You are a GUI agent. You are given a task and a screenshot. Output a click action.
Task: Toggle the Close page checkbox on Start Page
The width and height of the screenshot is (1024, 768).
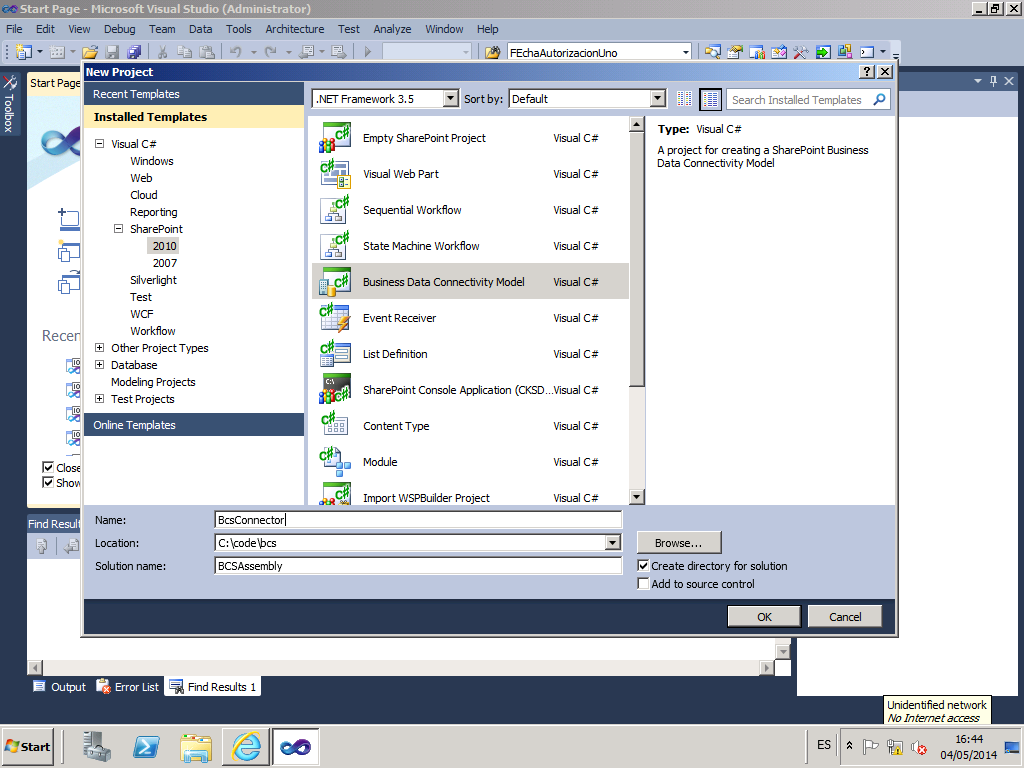48,467
